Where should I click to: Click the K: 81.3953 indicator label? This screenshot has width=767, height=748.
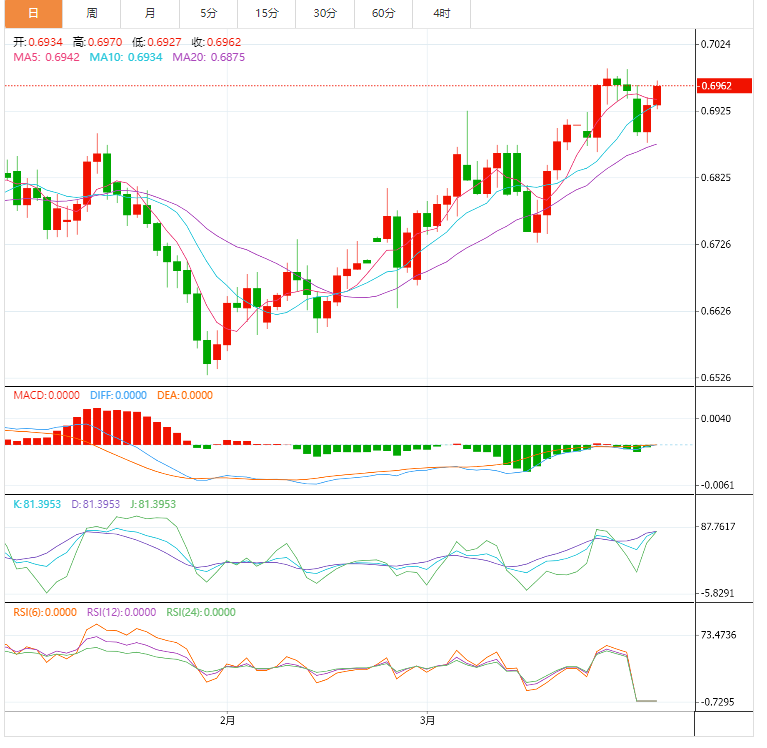[x=38, y=504]
